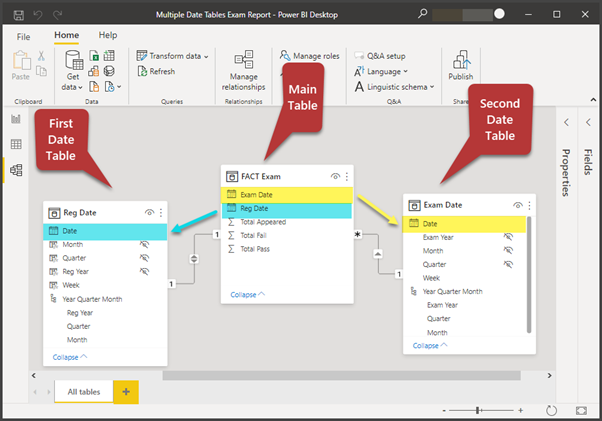Image resolution: width=602 pixels, height=421 pixels.
Task: Click the Paste clipboard icon
Action: click(x=21, y=60)
